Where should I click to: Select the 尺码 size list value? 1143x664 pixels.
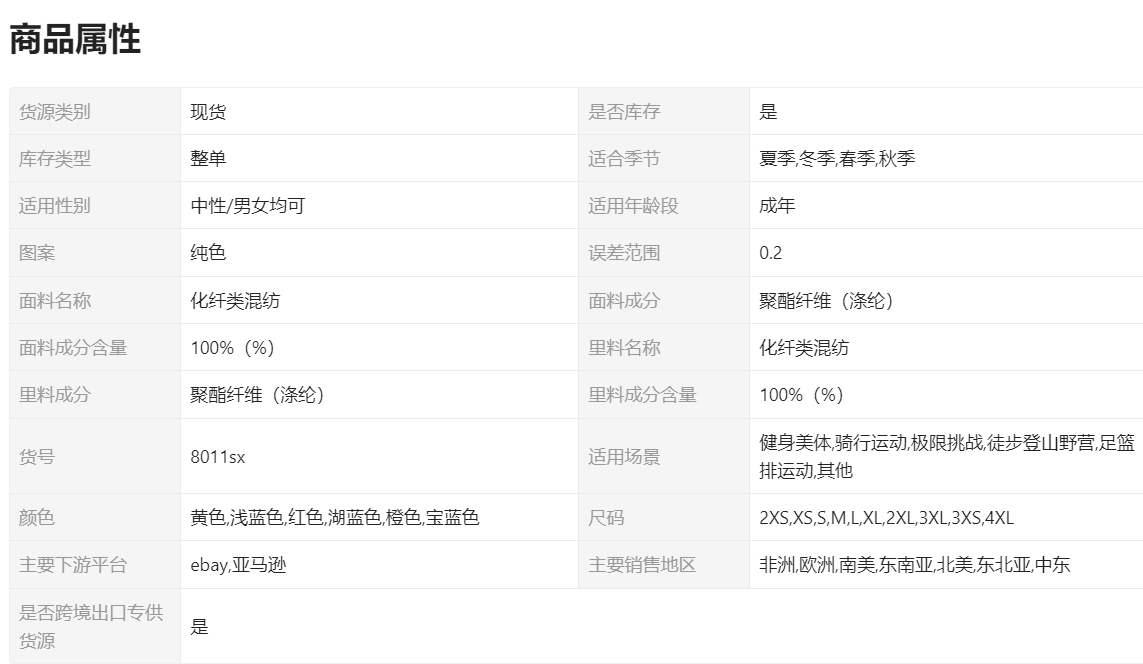point(886,518)
